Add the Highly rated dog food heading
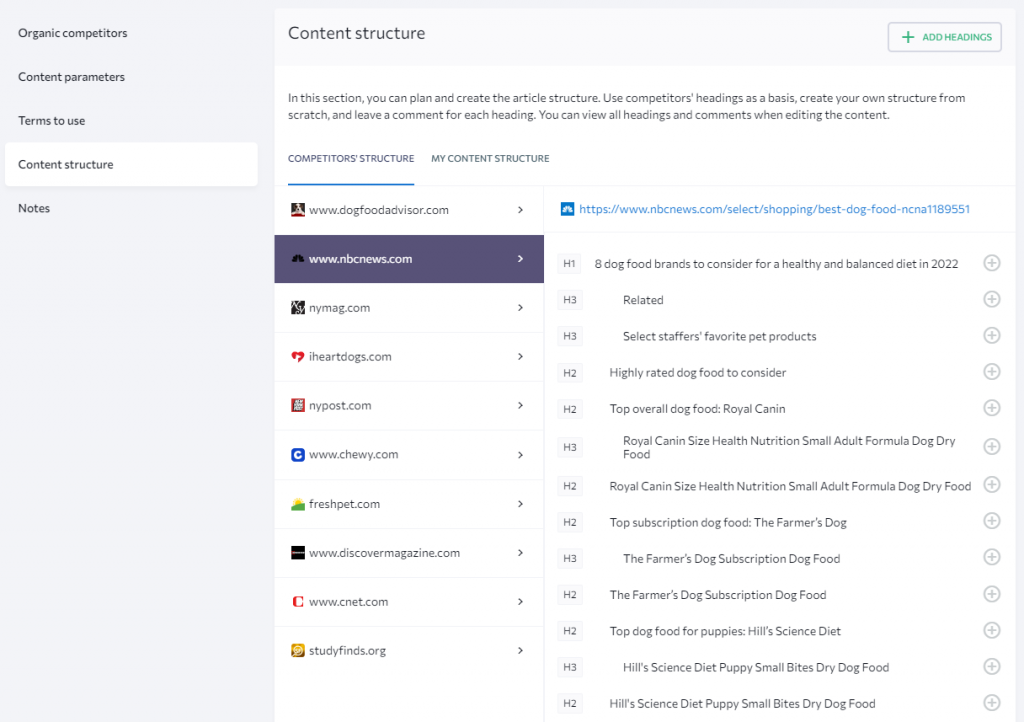The height and width of the screenshot is (722, 1024). coord(991,371)
